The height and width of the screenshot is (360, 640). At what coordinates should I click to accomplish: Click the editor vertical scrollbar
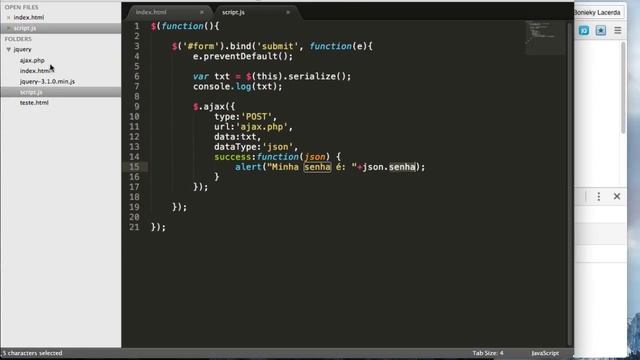pos(570,184)
